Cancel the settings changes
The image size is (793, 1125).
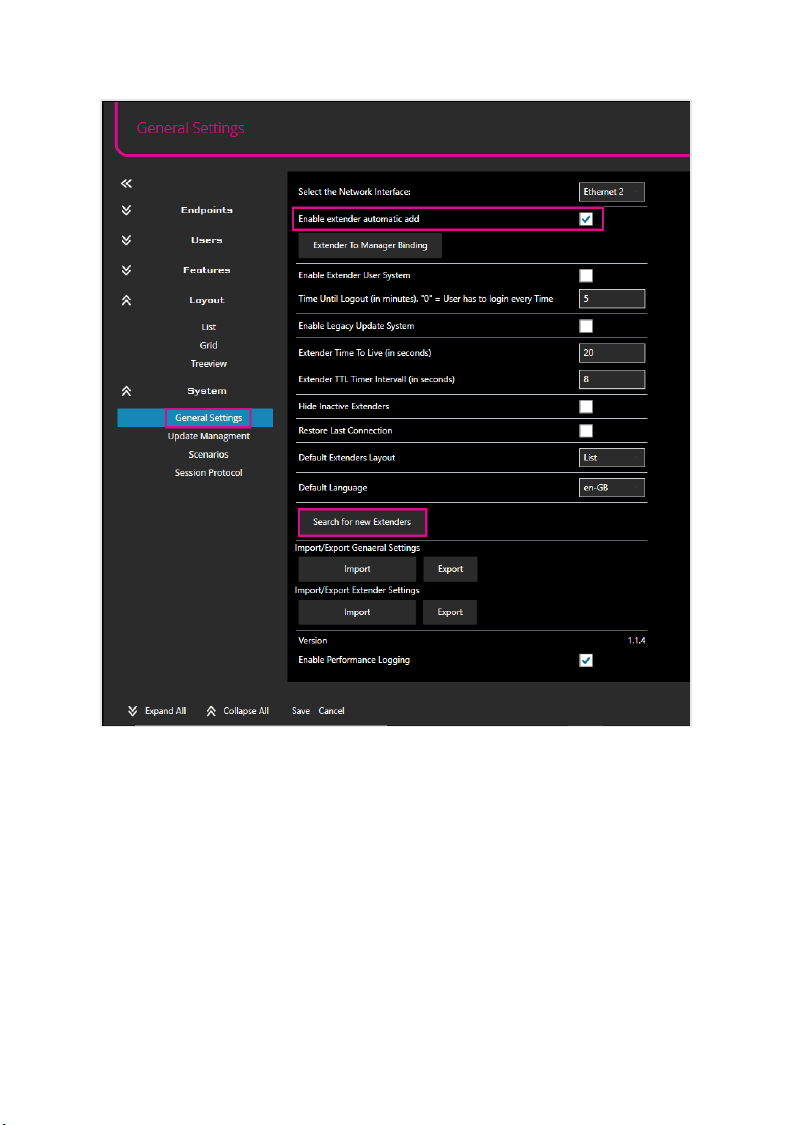[x=332, y=711]
